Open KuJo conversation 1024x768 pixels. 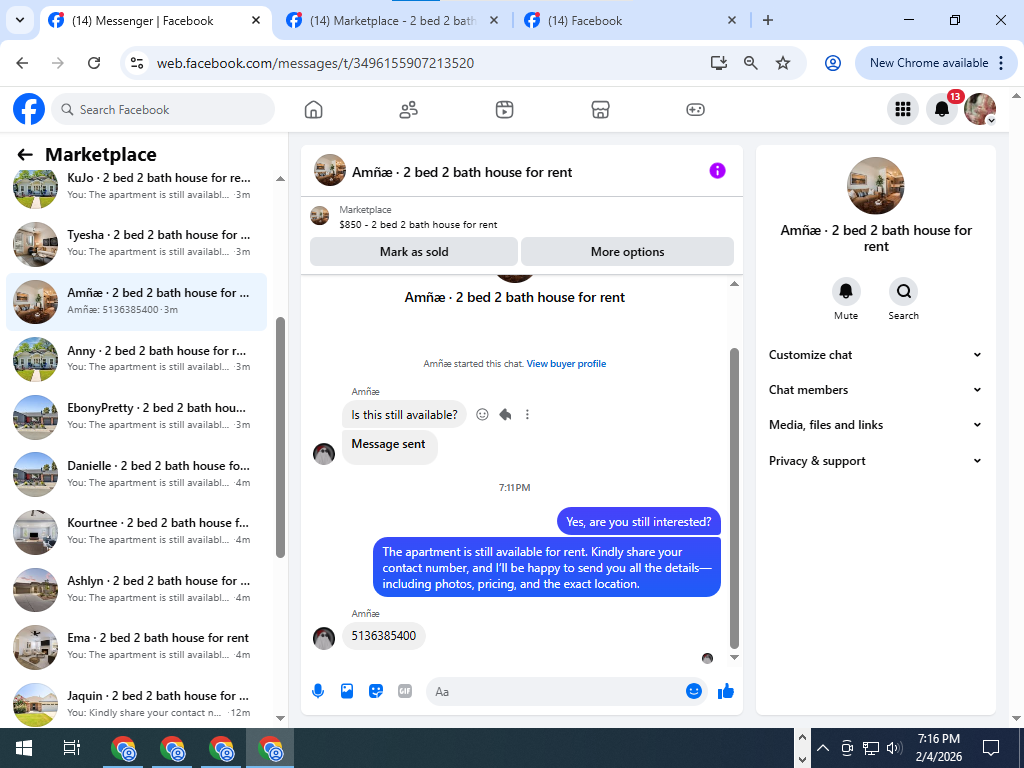136,186
